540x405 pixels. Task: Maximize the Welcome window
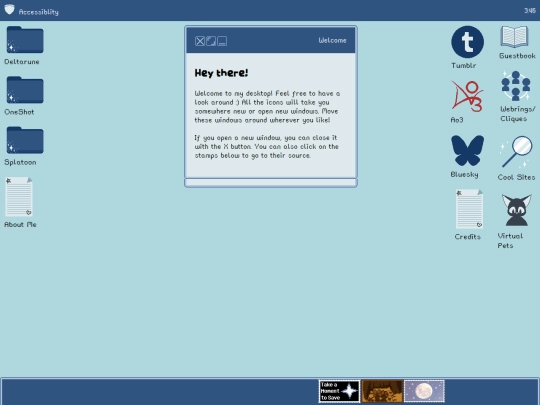tap(211, 41)
